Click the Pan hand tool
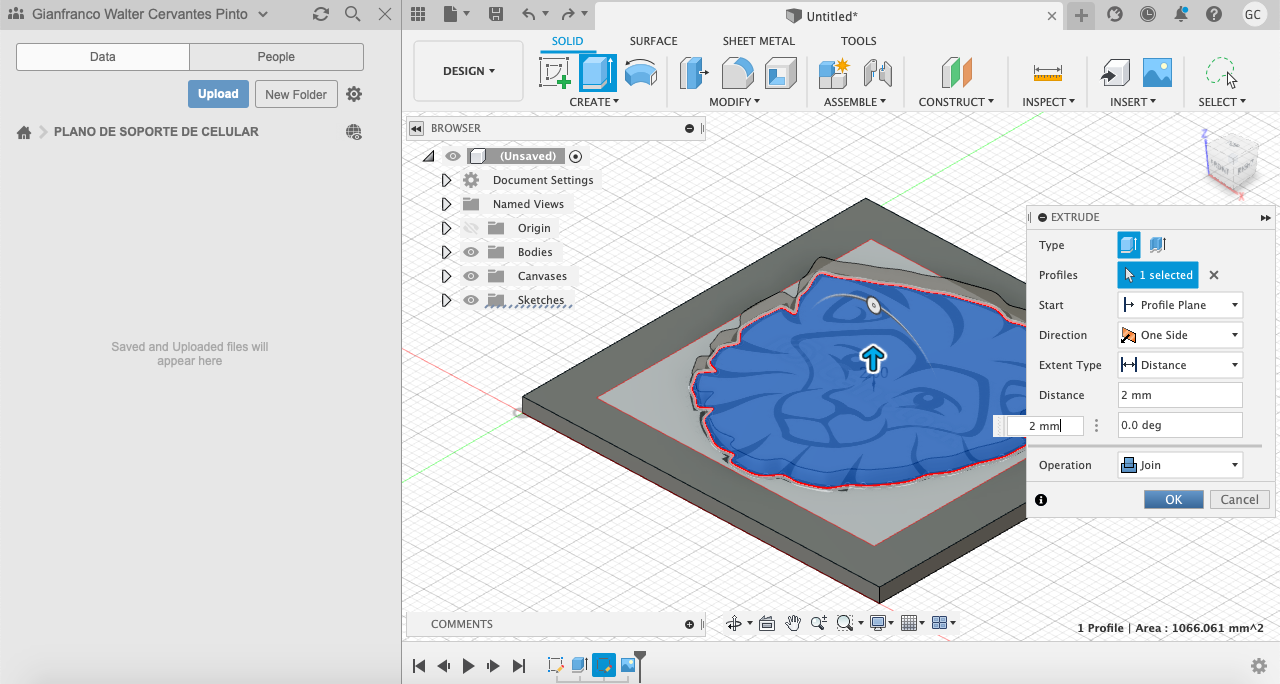1280x684 pixels. tap(793, 623)
